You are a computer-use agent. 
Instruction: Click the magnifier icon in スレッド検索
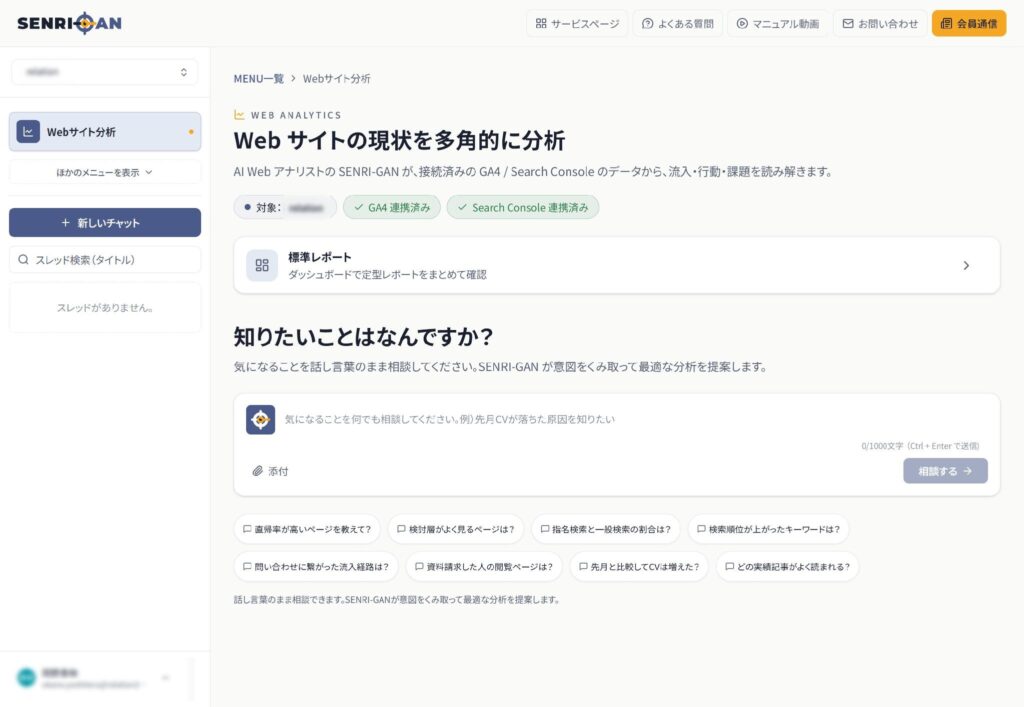24,260
